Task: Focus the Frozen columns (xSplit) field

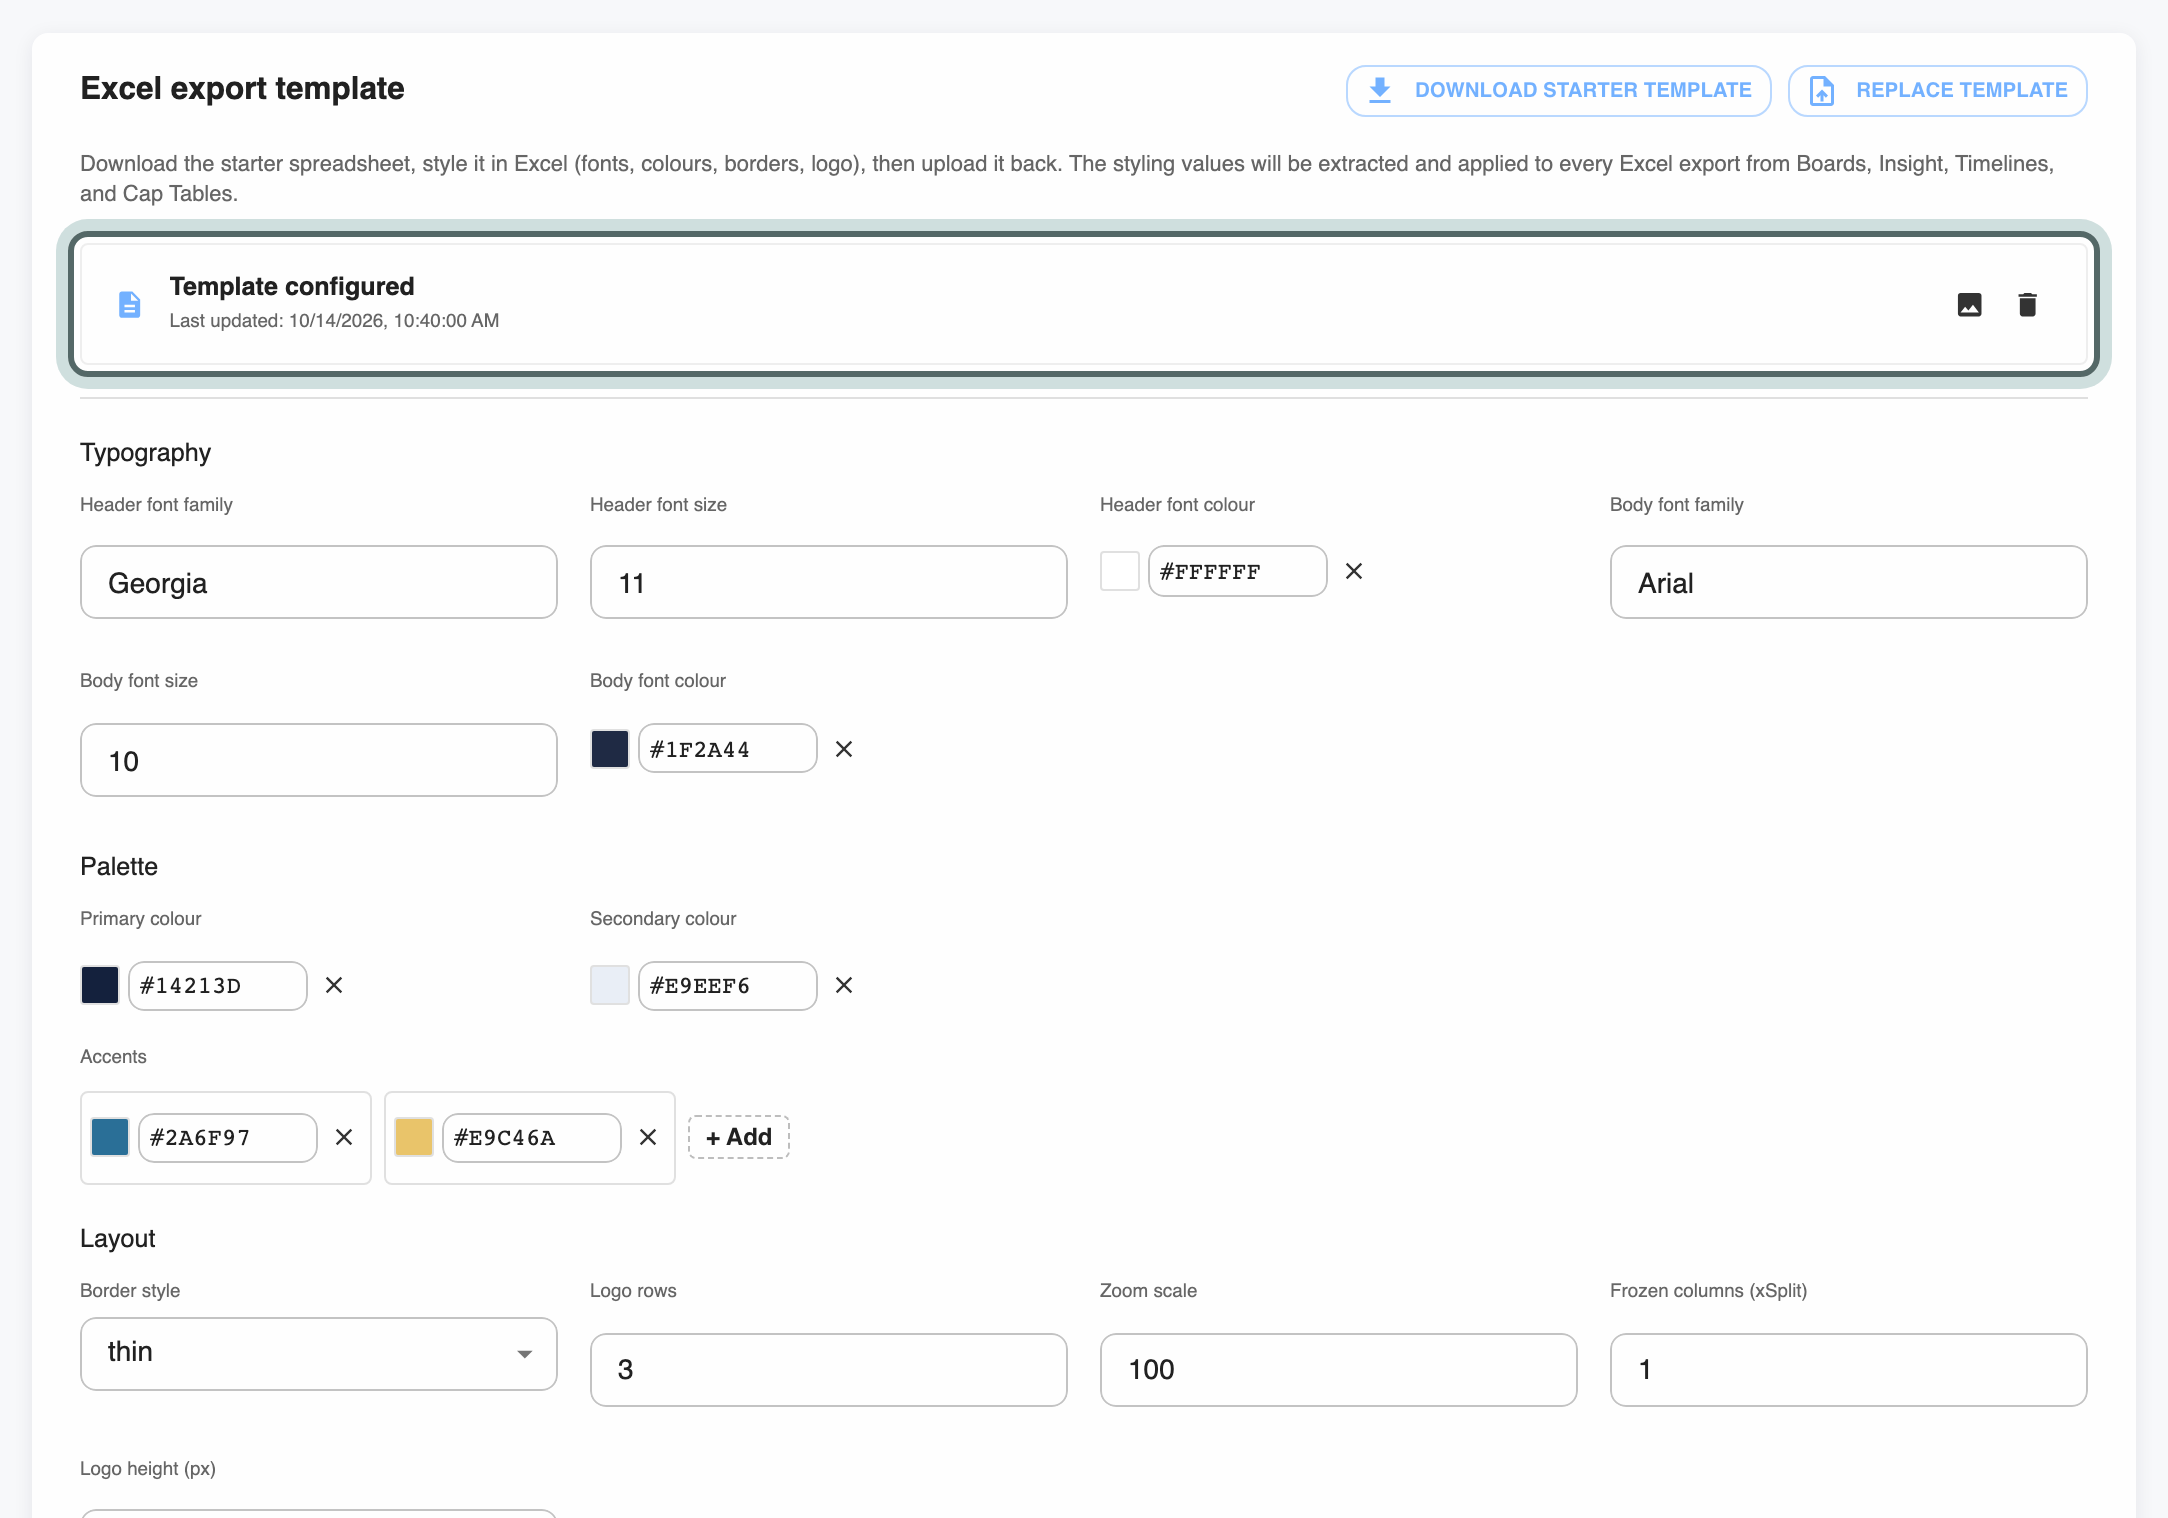Action: tap(1849, 1370)
